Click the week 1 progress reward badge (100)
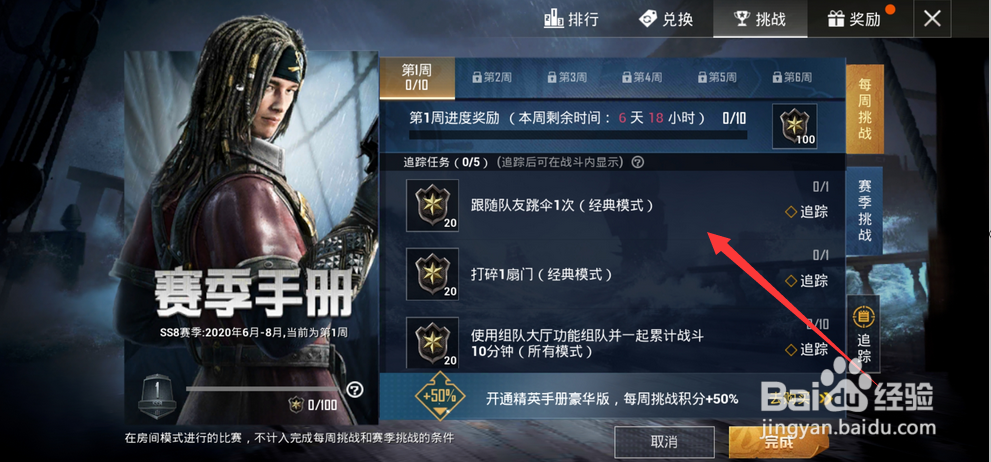This screenshot has width=991, height=462. click(794, 126)
